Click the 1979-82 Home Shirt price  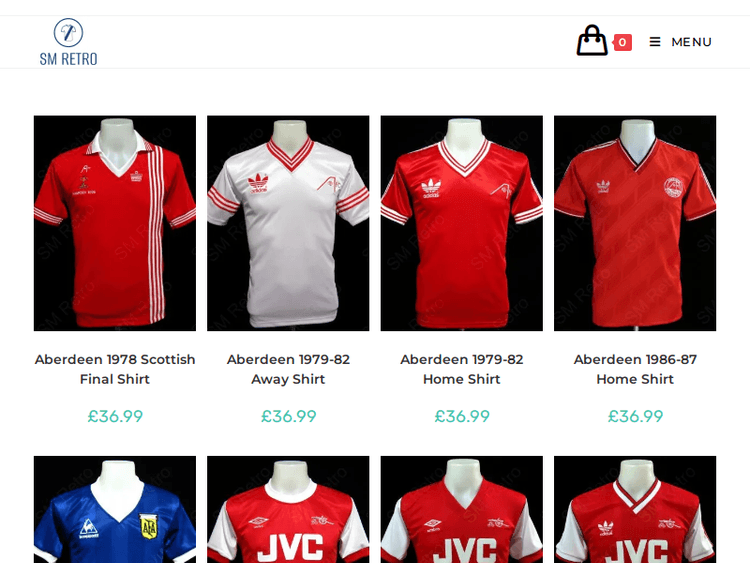[461, 416]
